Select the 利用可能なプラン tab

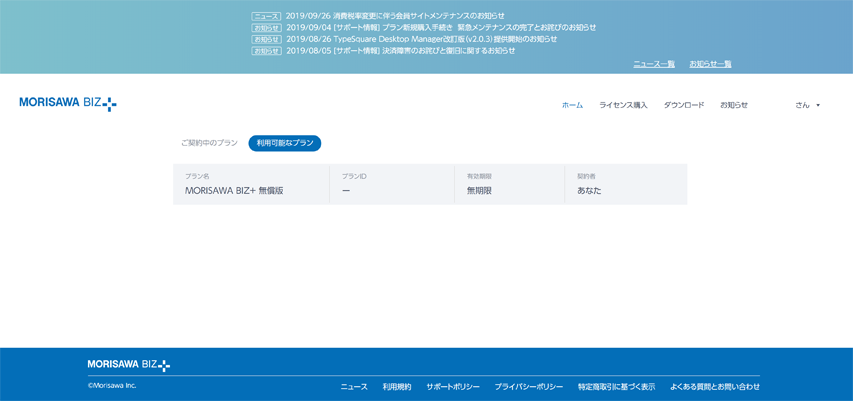(x=285, y=143)
